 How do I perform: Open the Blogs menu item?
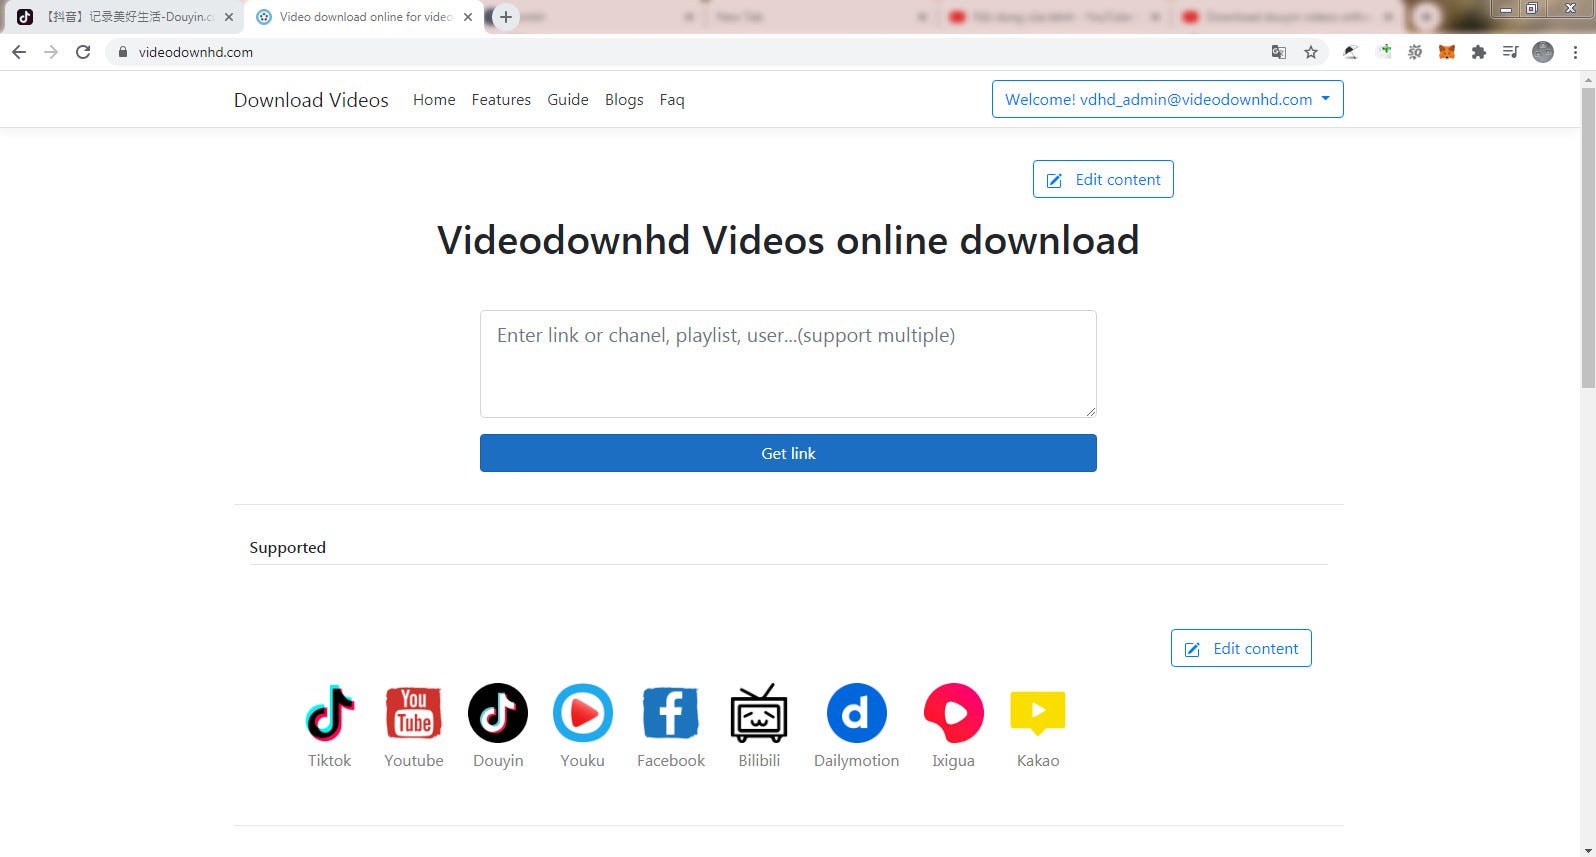click(624, 100)
